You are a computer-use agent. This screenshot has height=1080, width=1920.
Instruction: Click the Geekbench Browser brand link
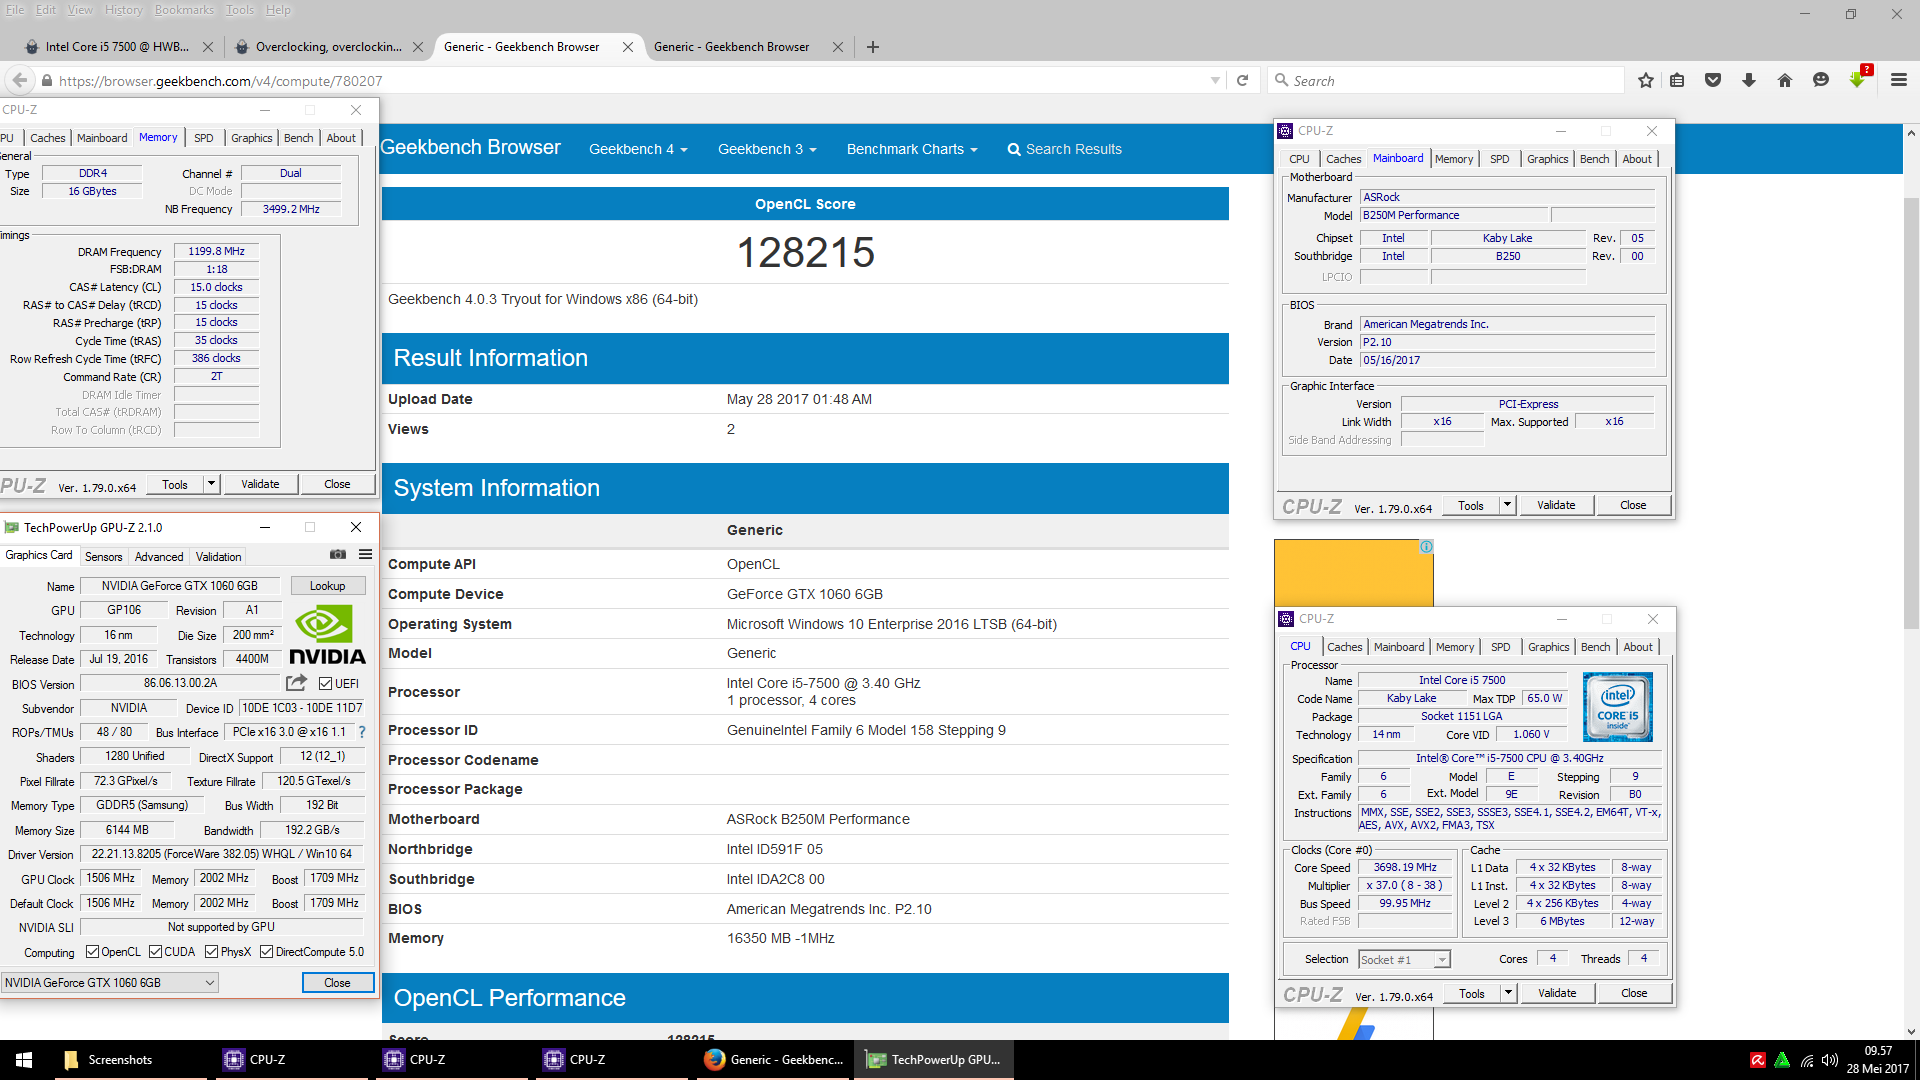pyautogui.click(x=470, y=148)
